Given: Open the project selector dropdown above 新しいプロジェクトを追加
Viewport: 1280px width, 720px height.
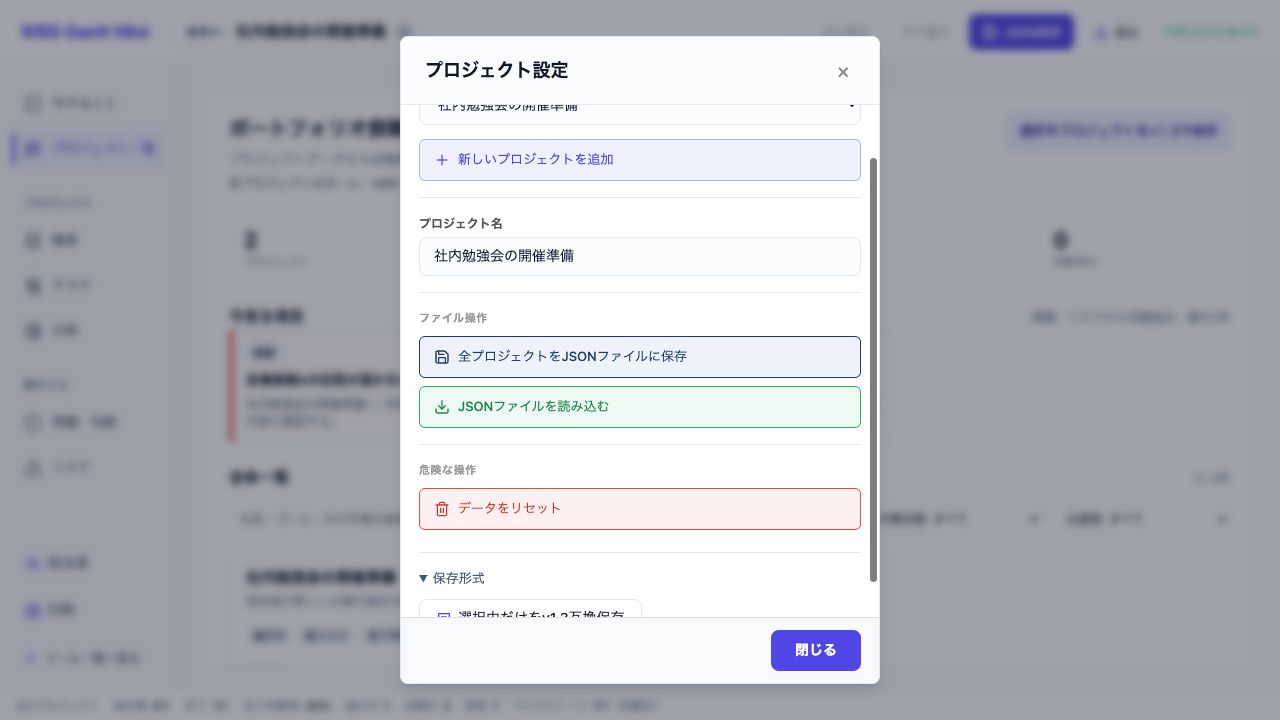Looking at the screenshot, I should click(x=640, y=113).
